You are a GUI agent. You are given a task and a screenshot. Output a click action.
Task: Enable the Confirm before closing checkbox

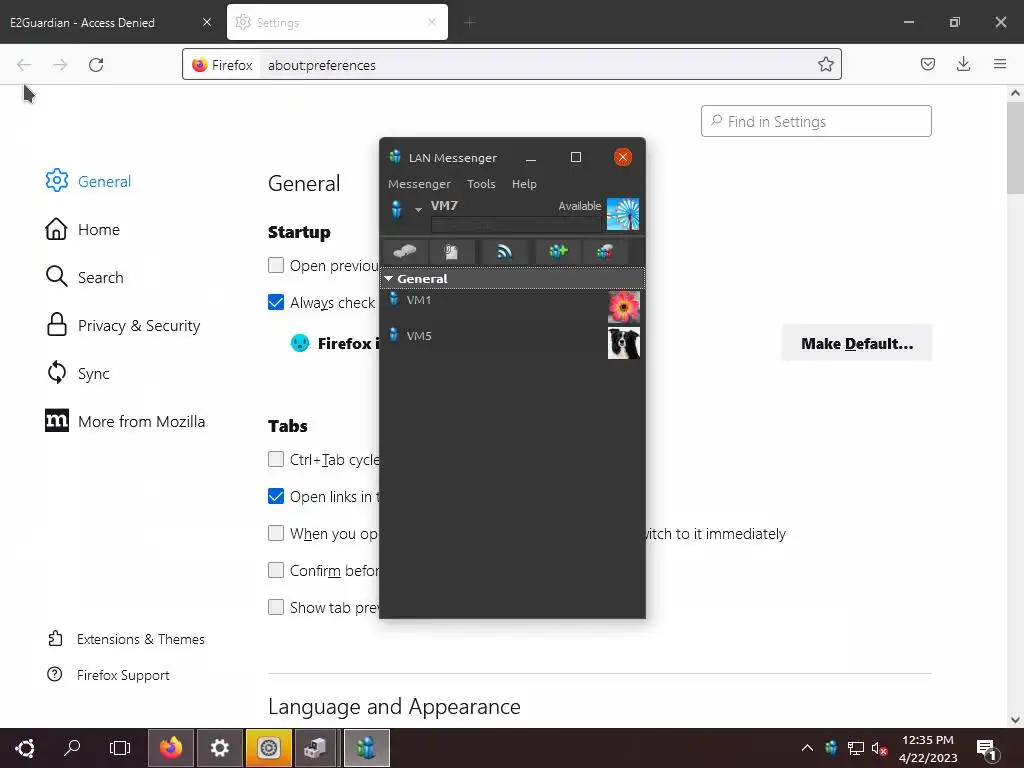click(x=276, y=570)
